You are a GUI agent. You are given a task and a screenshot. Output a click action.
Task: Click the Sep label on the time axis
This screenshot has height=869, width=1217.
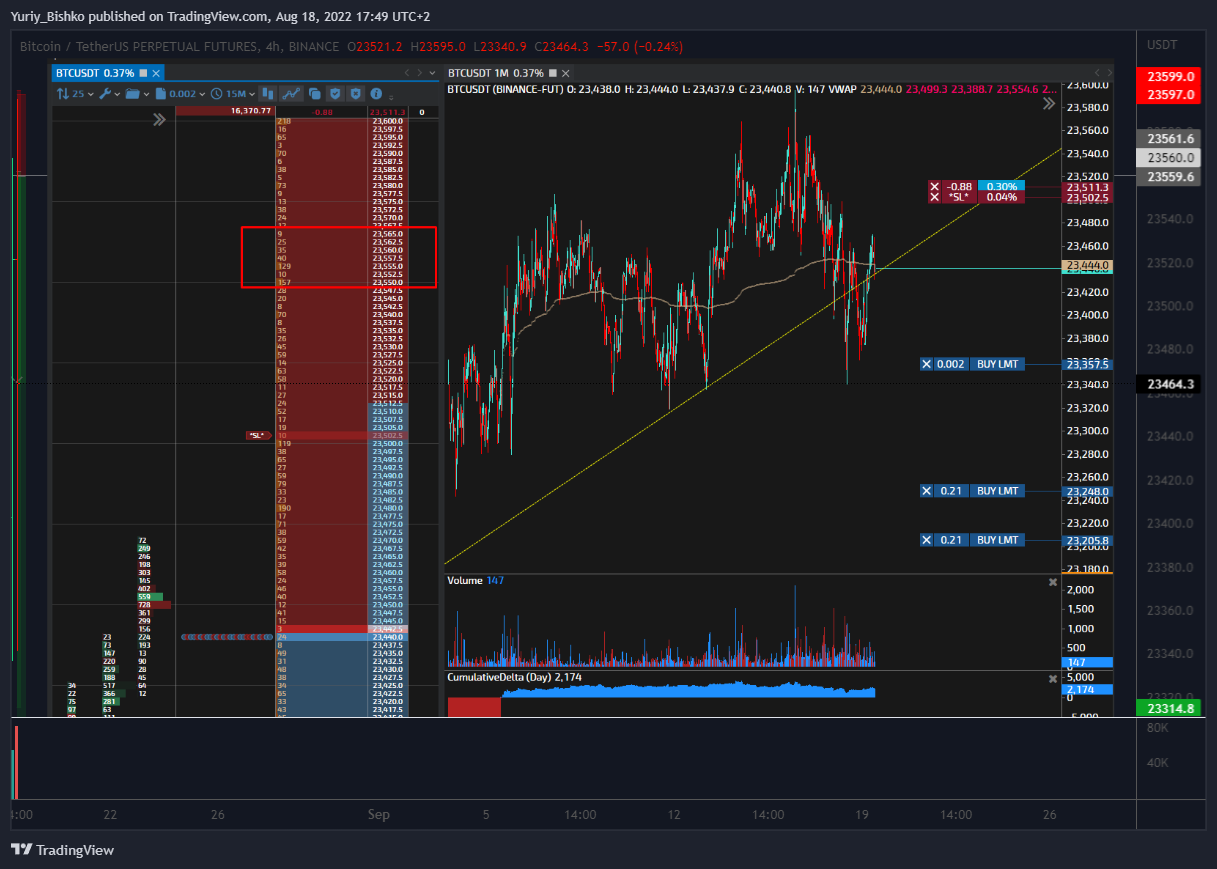[378, 815]
